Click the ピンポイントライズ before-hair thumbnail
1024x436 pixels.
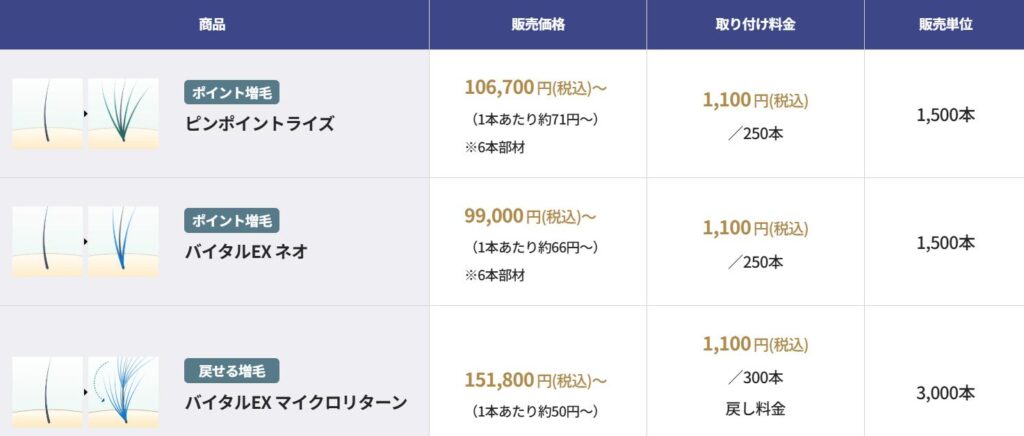(x=47, y=114)
